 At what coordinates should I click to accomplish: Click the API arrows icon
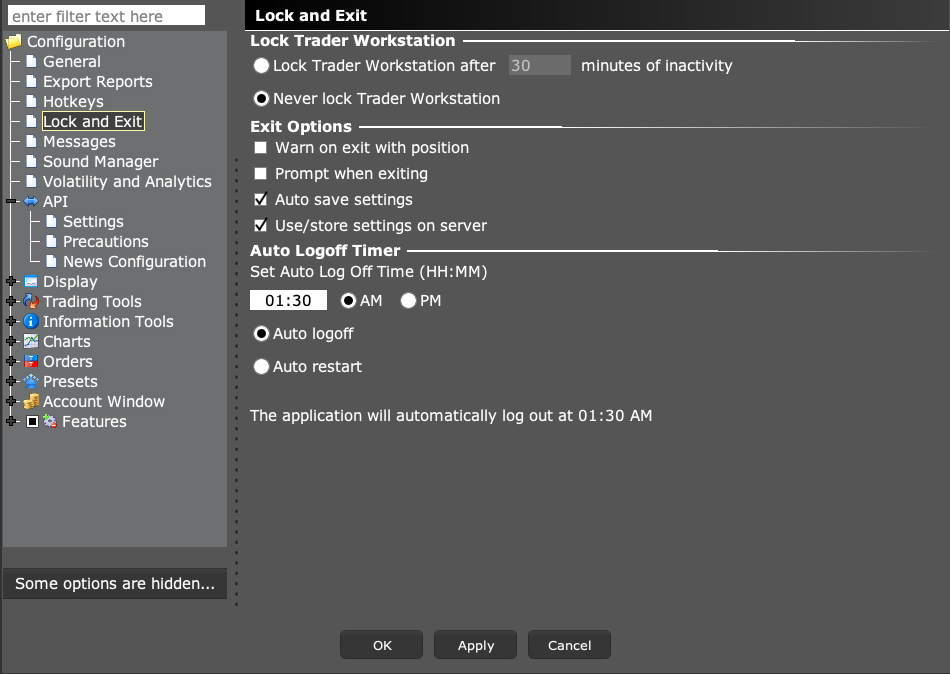click(31, 201)
